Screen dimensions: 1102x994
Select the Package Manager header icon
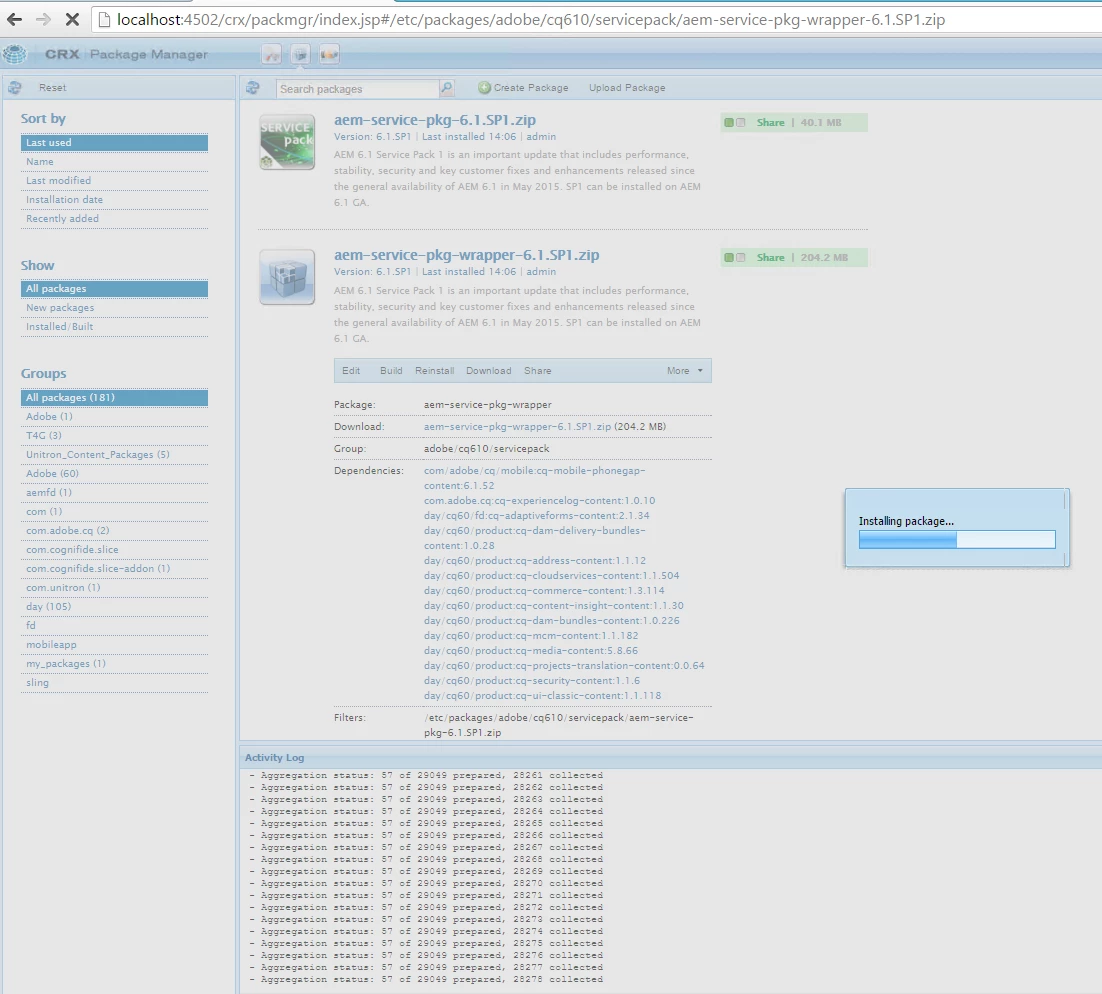click(x=300, y=54)
